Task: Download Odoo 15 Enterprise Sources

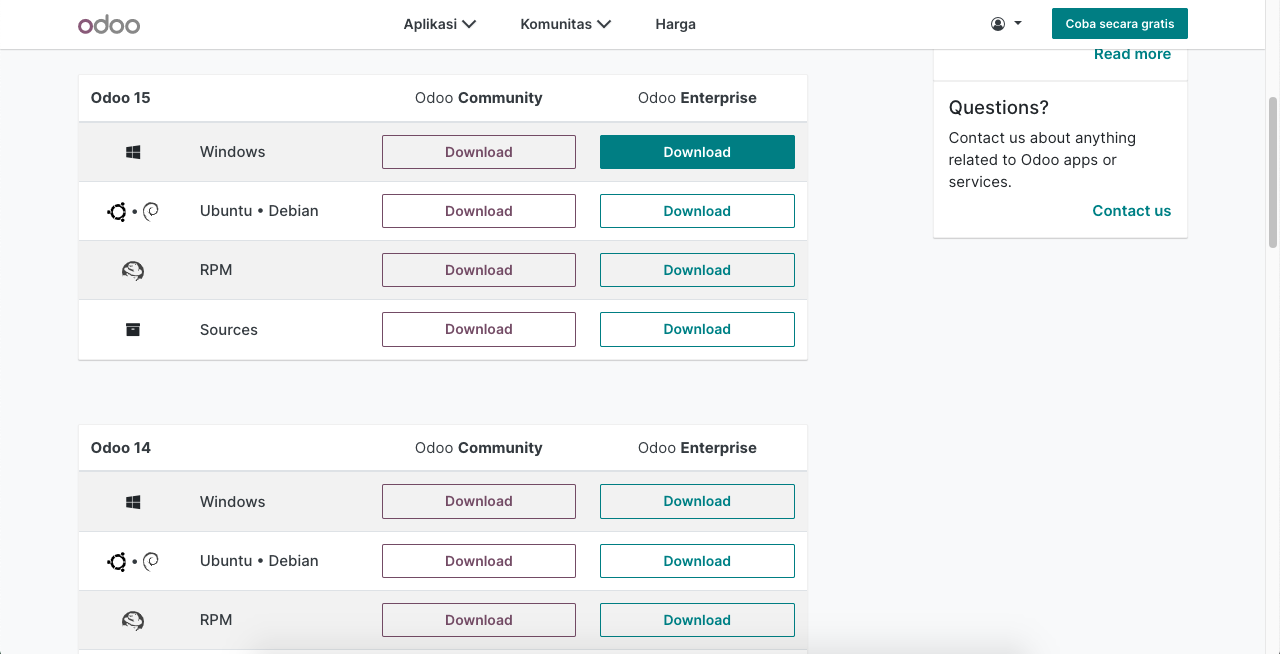Action: pyautogui.click(x=697, y=329)
